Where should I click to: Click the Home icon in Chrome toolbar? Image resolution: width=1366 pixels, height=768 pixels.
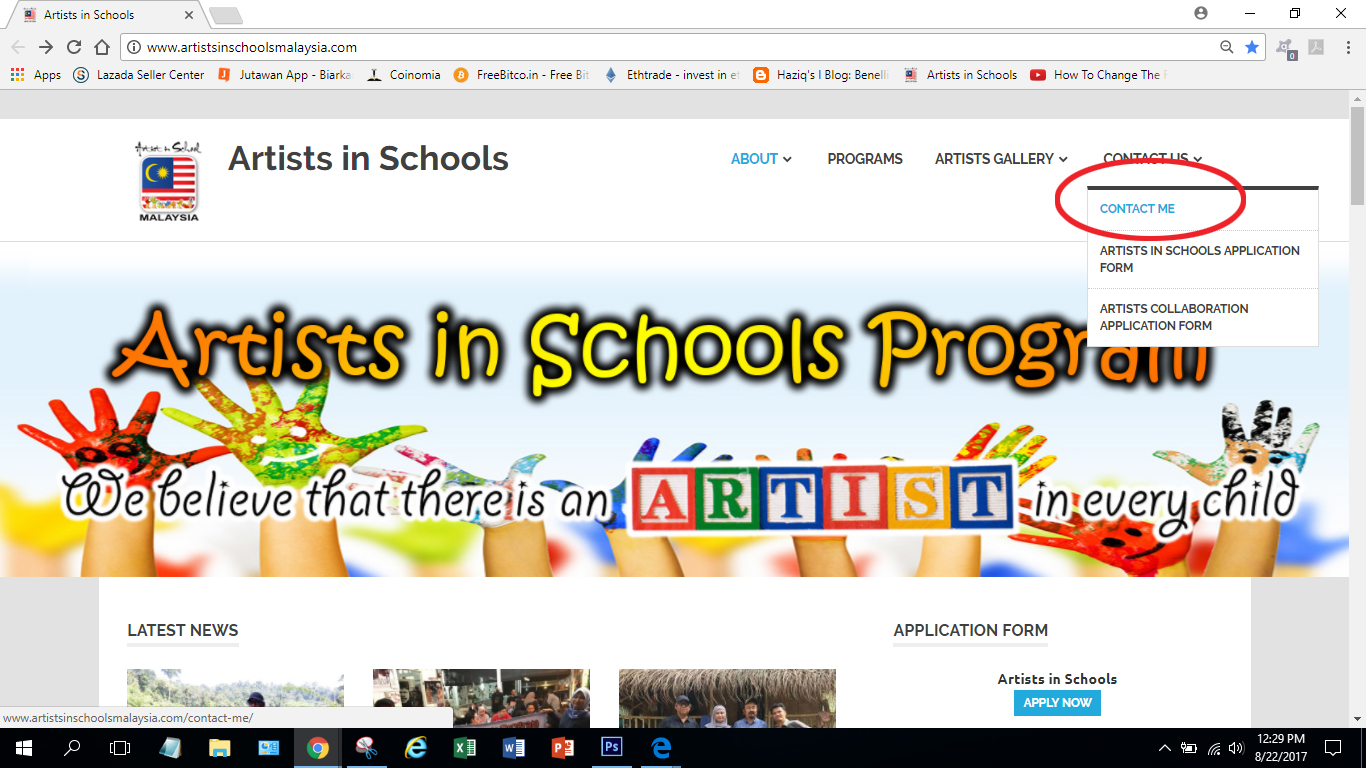(x=101, y=47)
